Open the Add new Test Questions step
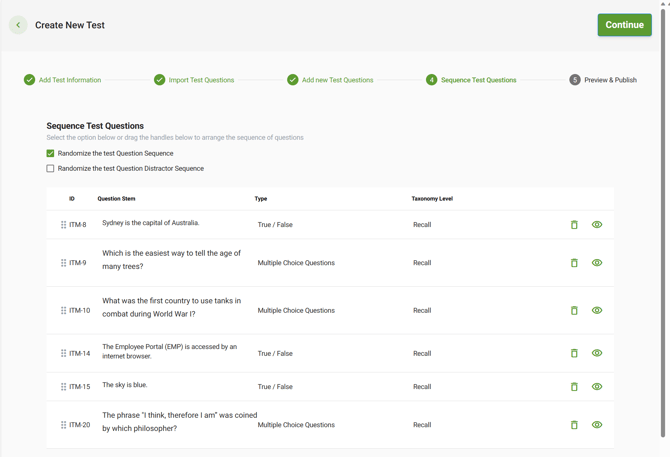 337,80
